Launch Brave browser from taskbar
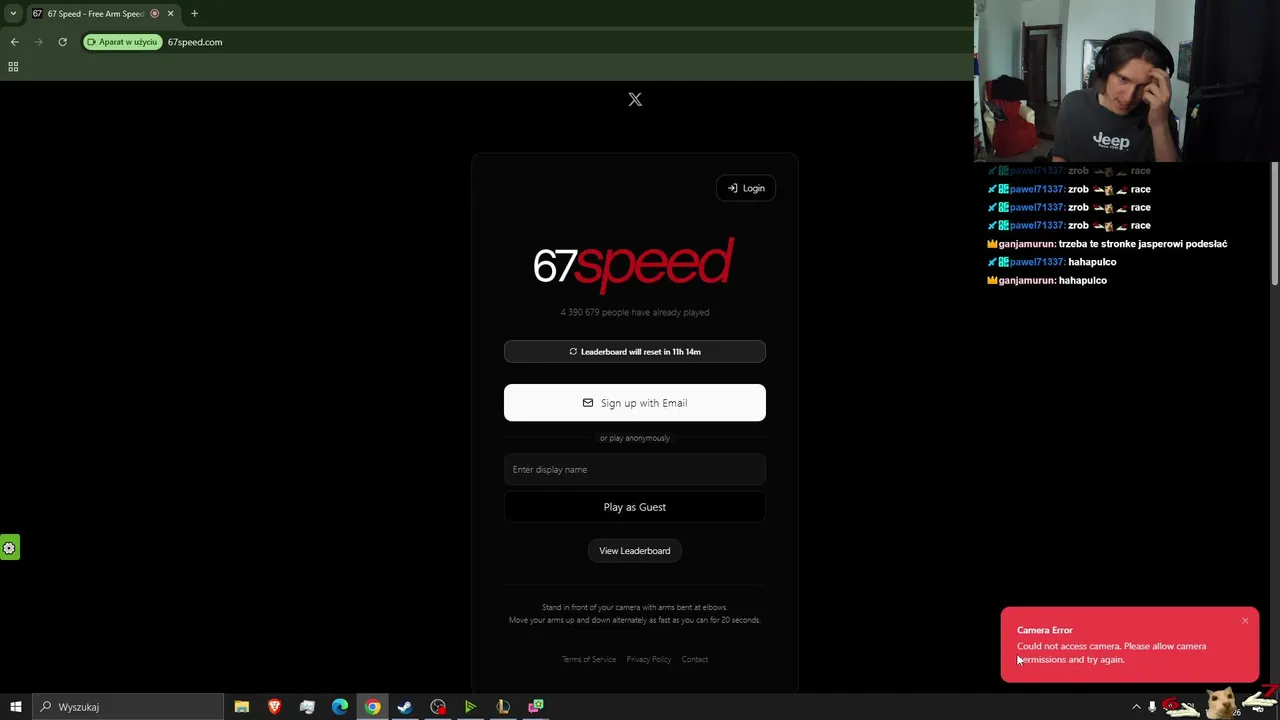This screenshot has height=720, width=1280. click(274, 707)
